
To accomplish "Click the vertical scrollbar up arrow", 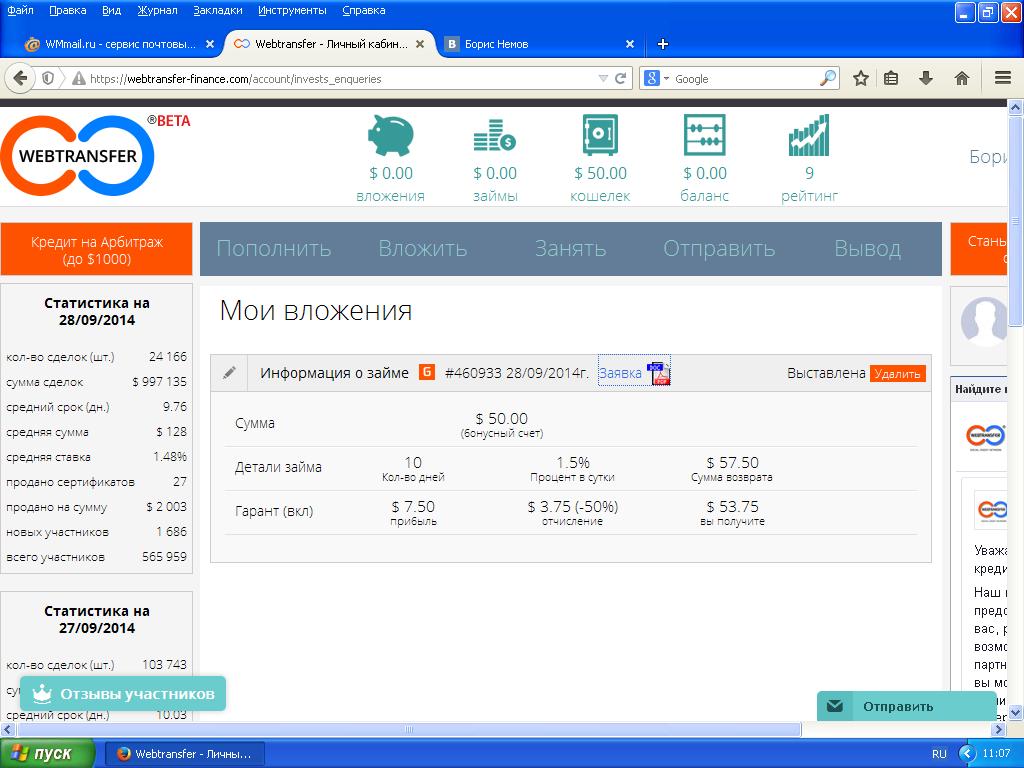I will 1016,106.
